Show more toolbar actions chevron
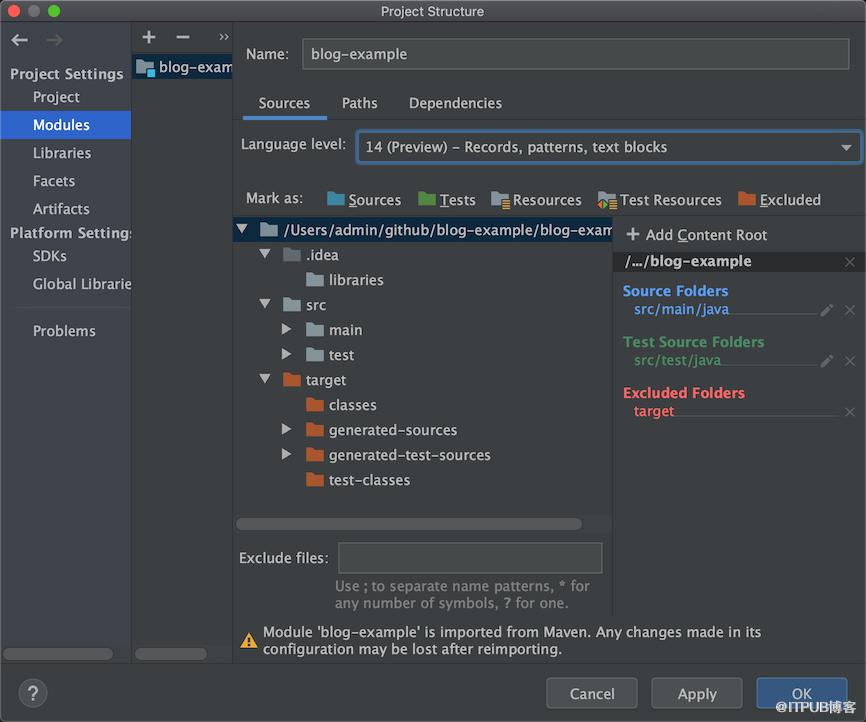The width and height of the screenshot is (866, 722). pyautogui.click(x=223, y=37)
